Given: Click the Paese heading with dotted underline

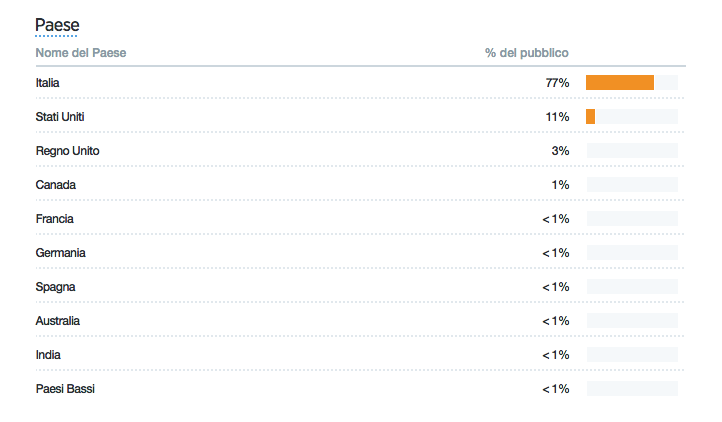Looking at the screenshot, I should coord(57,26).
